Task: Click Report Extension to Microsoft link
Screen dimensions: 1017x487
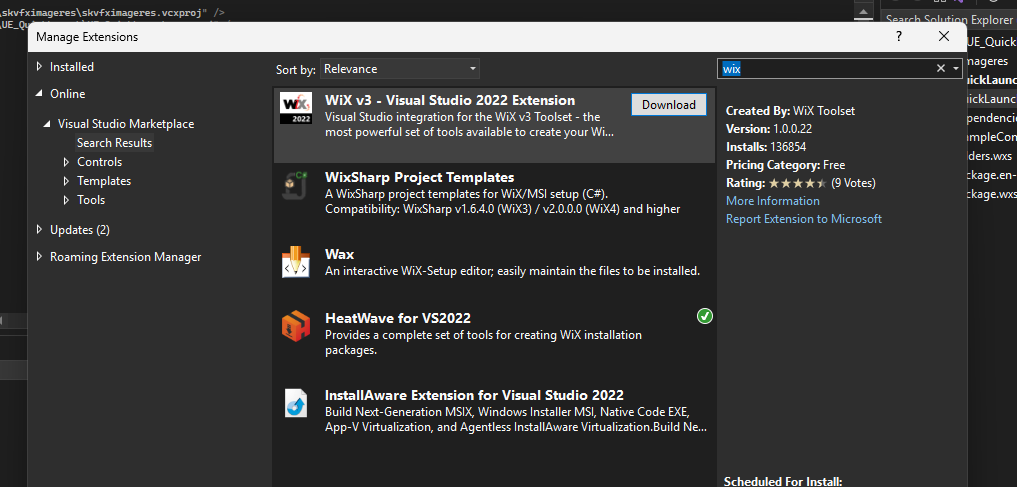Action: (x=803, y=219)
